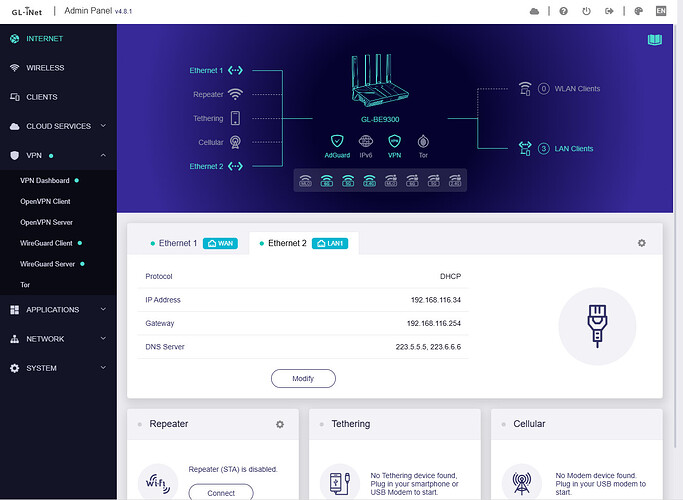Expand the System sidebar section

[103, 368]
